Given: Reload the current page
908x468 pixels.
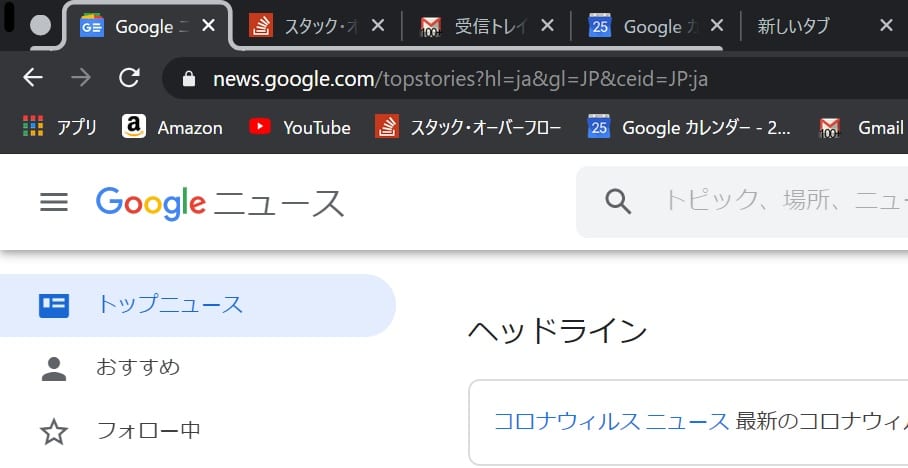Looking at the screenshot, I should tap(129, 78).
